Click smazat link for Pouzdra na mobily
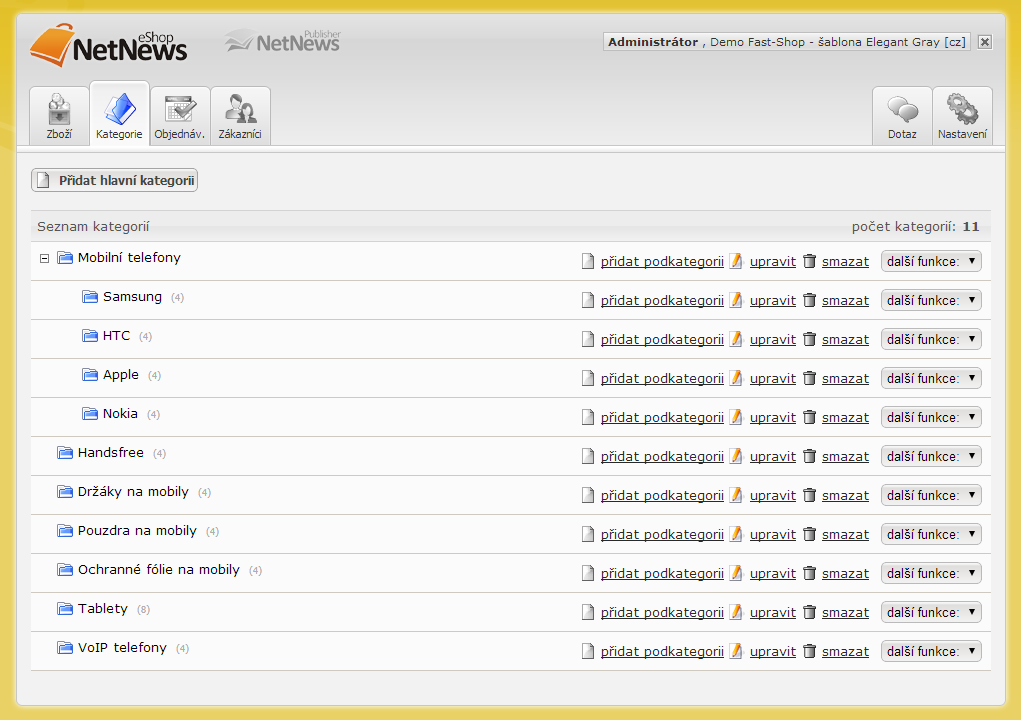 point(845,534)
